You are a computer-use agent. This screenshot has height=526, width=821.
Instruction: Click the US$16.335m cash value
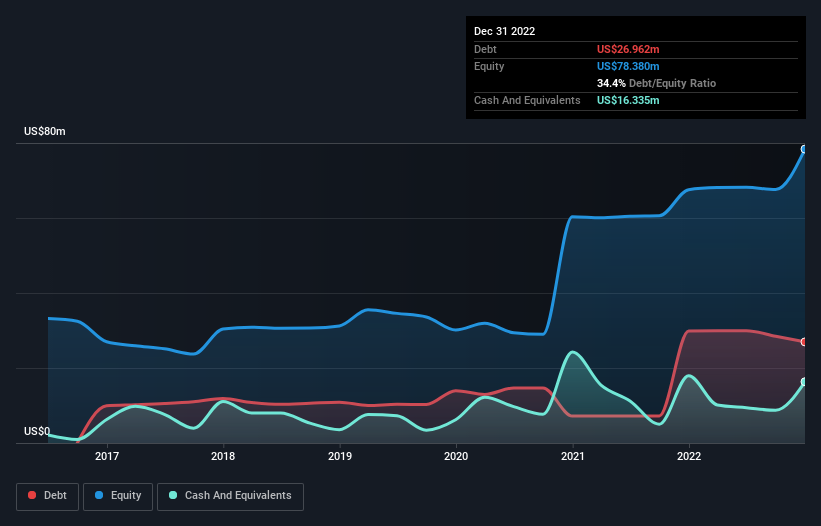coord(628,100)
